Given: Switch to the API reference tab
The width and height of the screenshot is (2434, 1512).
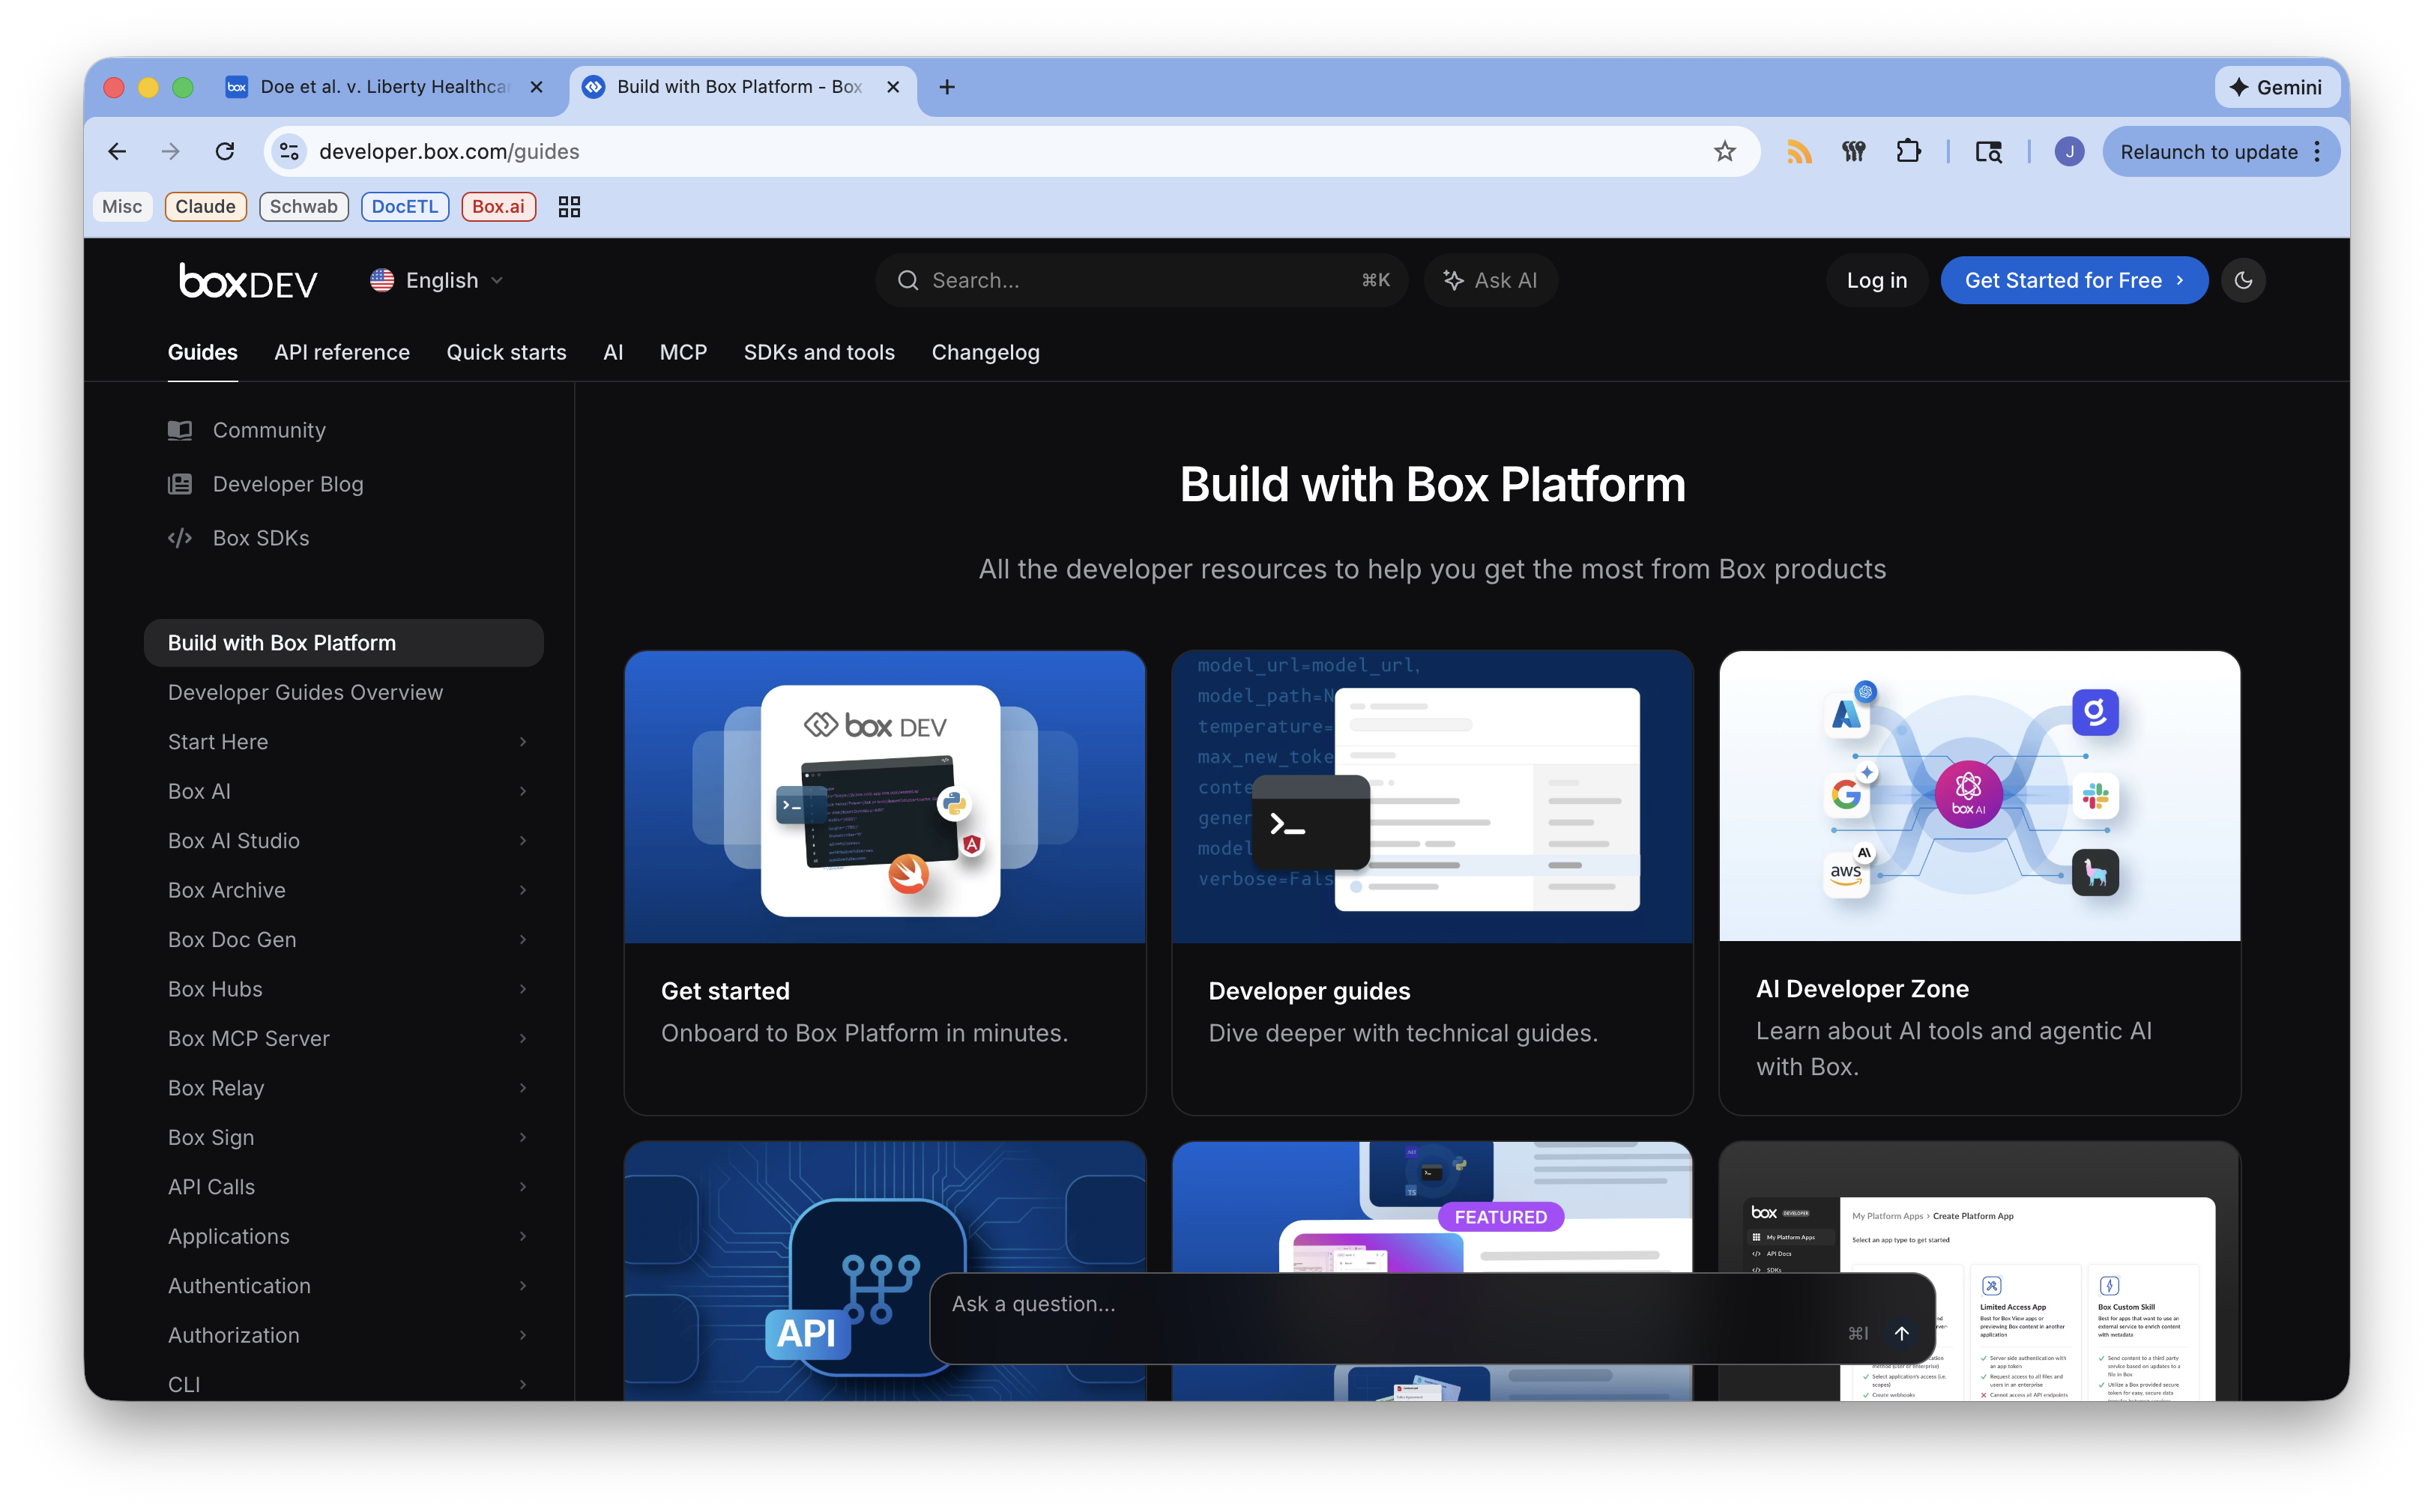Looking at the screenshot, I should (x=342, y=352).
